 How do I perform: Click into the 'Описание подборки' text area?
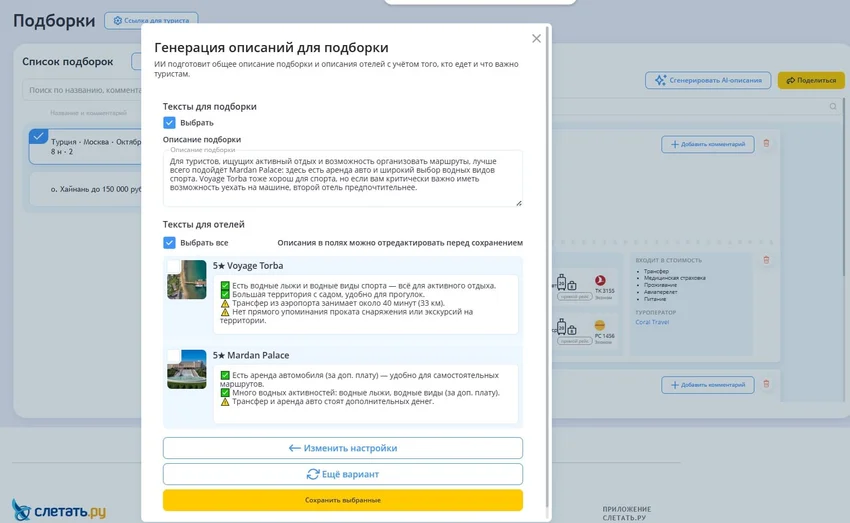pyautogui.click(x=343, y=178)
